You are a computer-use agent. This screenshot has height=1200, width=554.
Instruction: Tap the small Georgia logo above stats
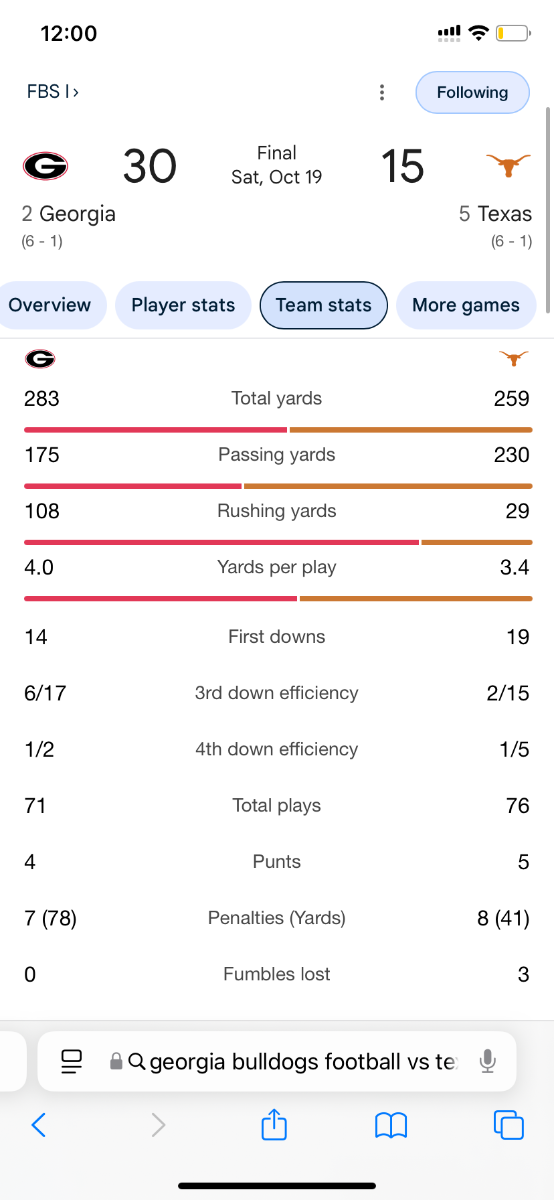coord(39,358)
